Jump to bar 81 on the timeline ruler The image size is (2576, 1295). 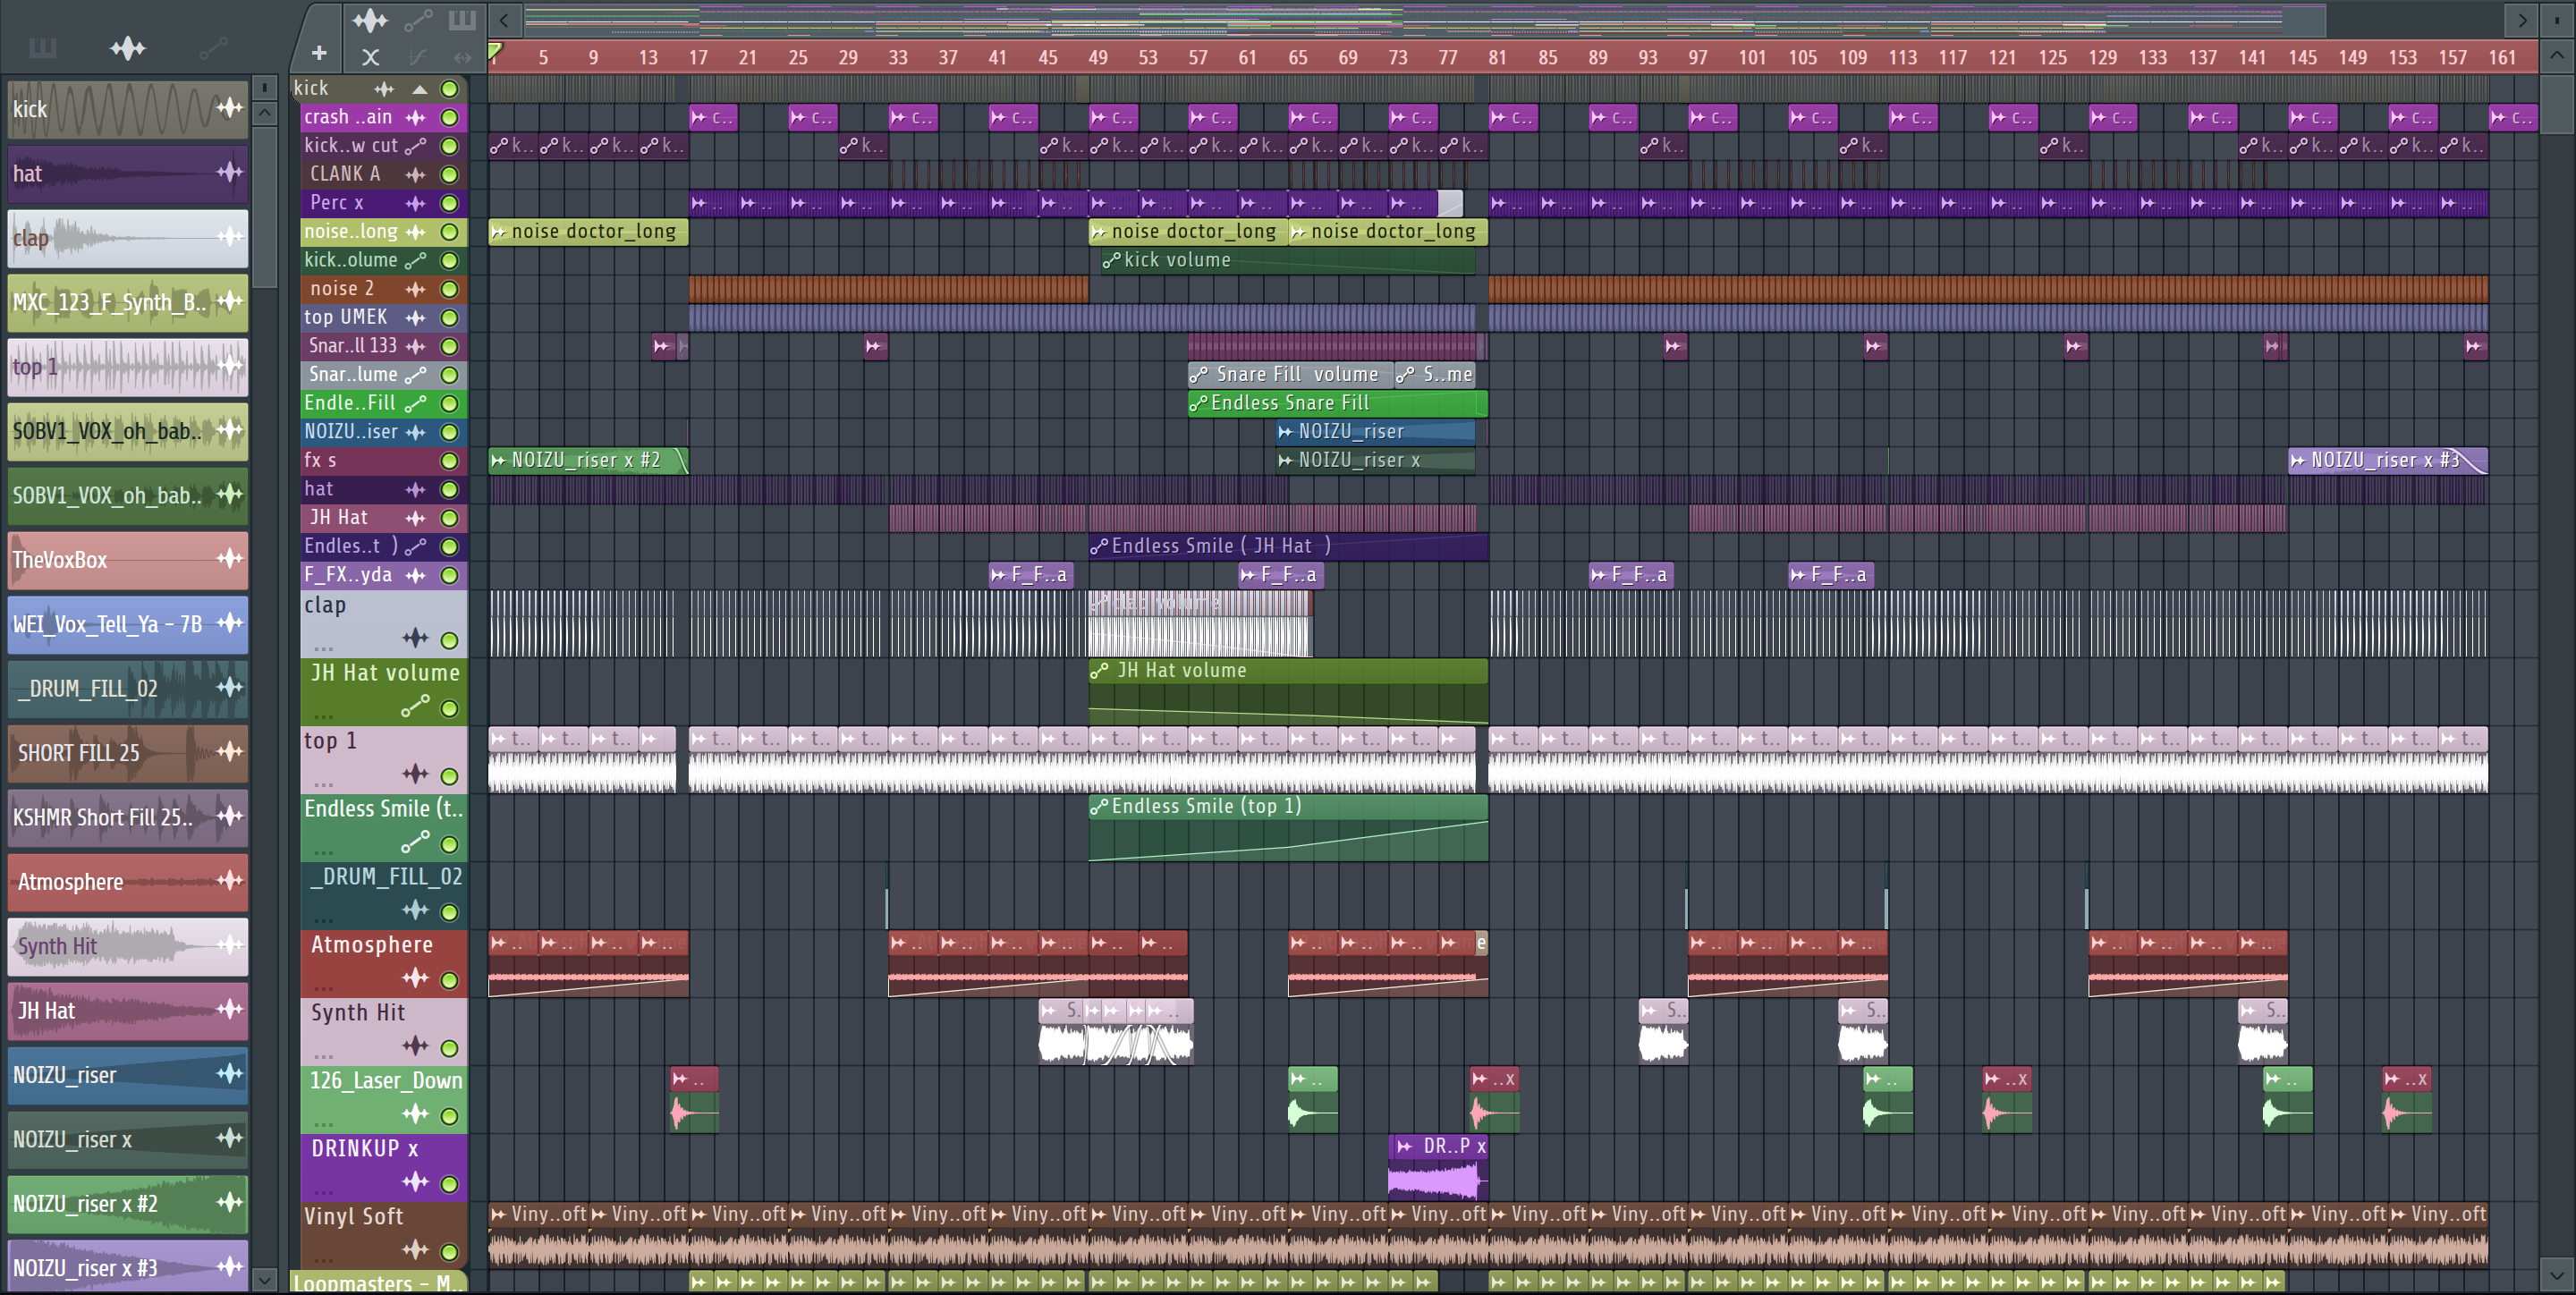1497,57
